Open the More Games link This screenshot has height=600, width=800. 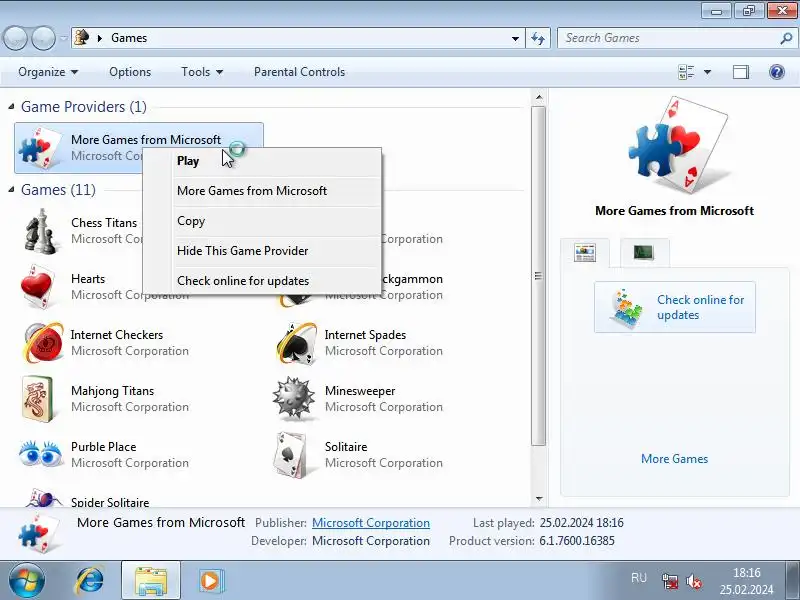click(x=674, y=459)
